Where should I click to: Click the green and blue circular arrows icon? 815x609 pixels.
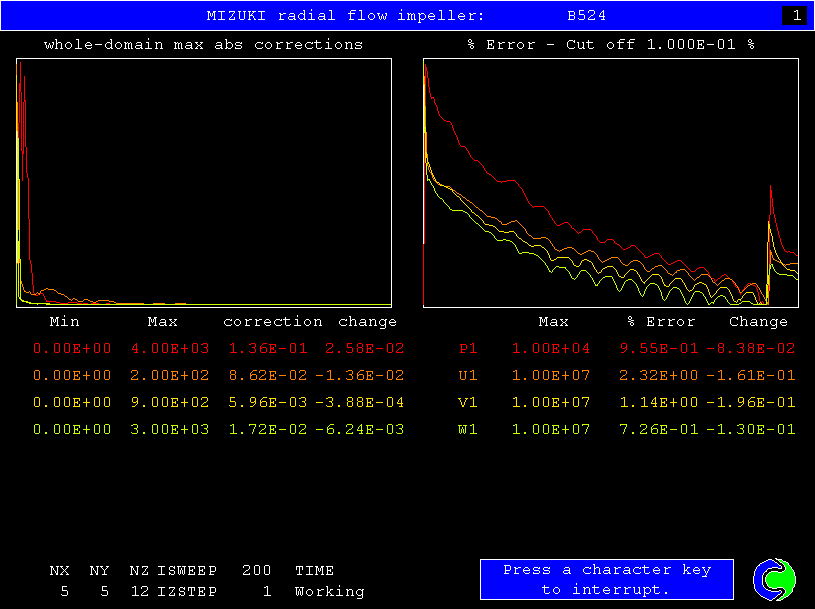point(774,579)
